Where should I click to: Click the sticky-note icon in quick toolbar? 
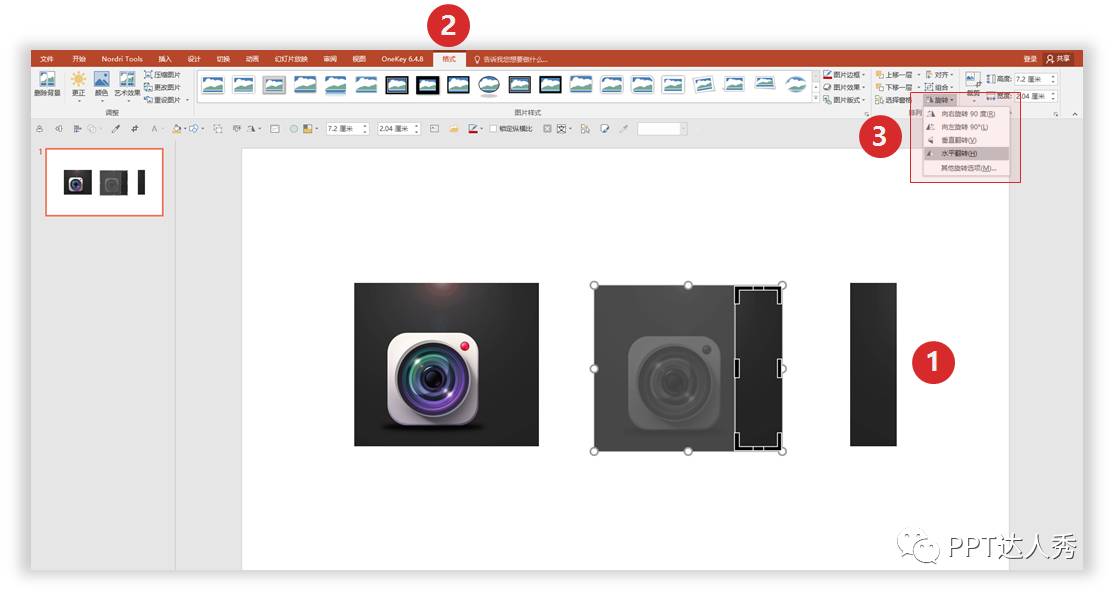pos(605,129)
